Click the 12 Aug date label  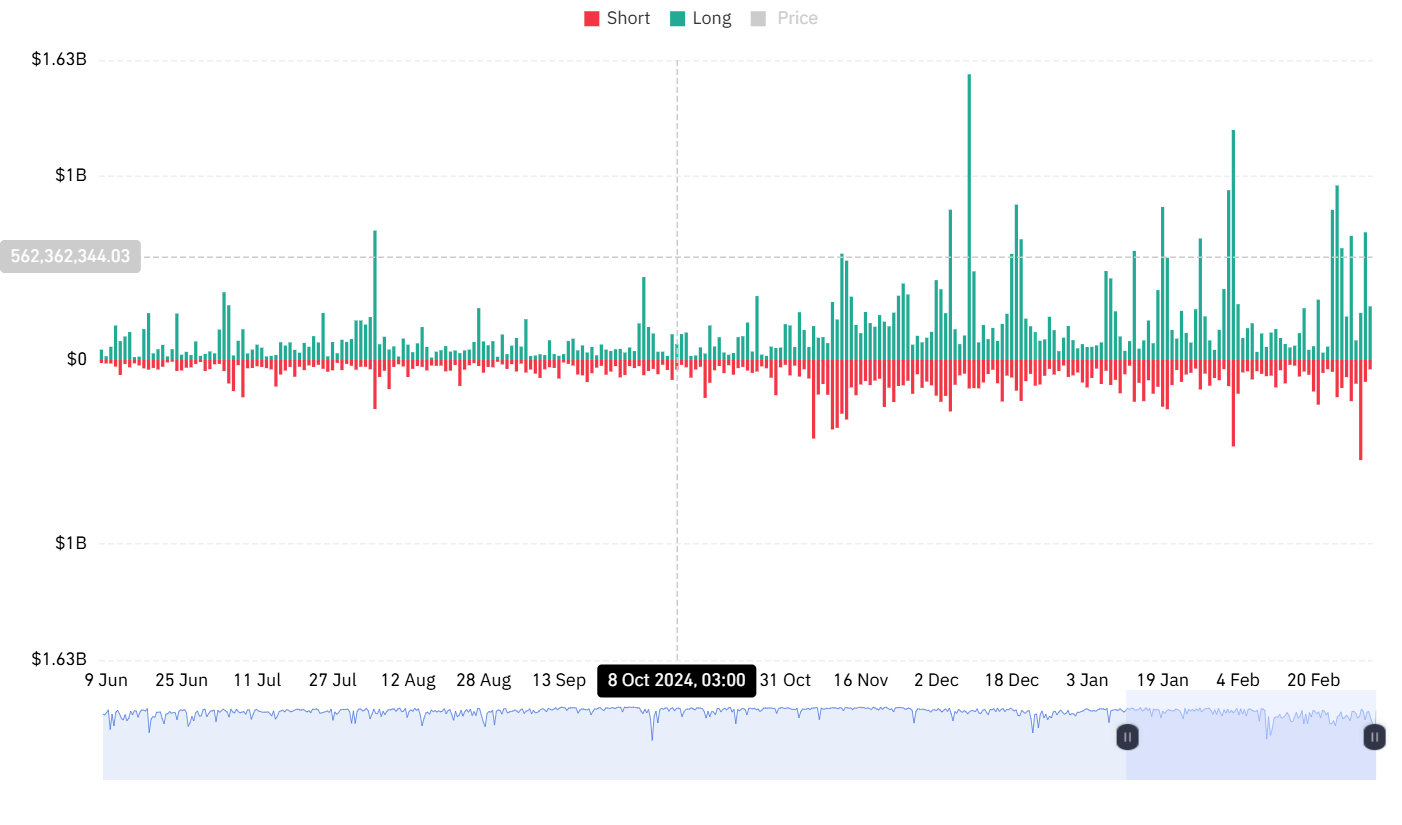[x=408, y=680]
